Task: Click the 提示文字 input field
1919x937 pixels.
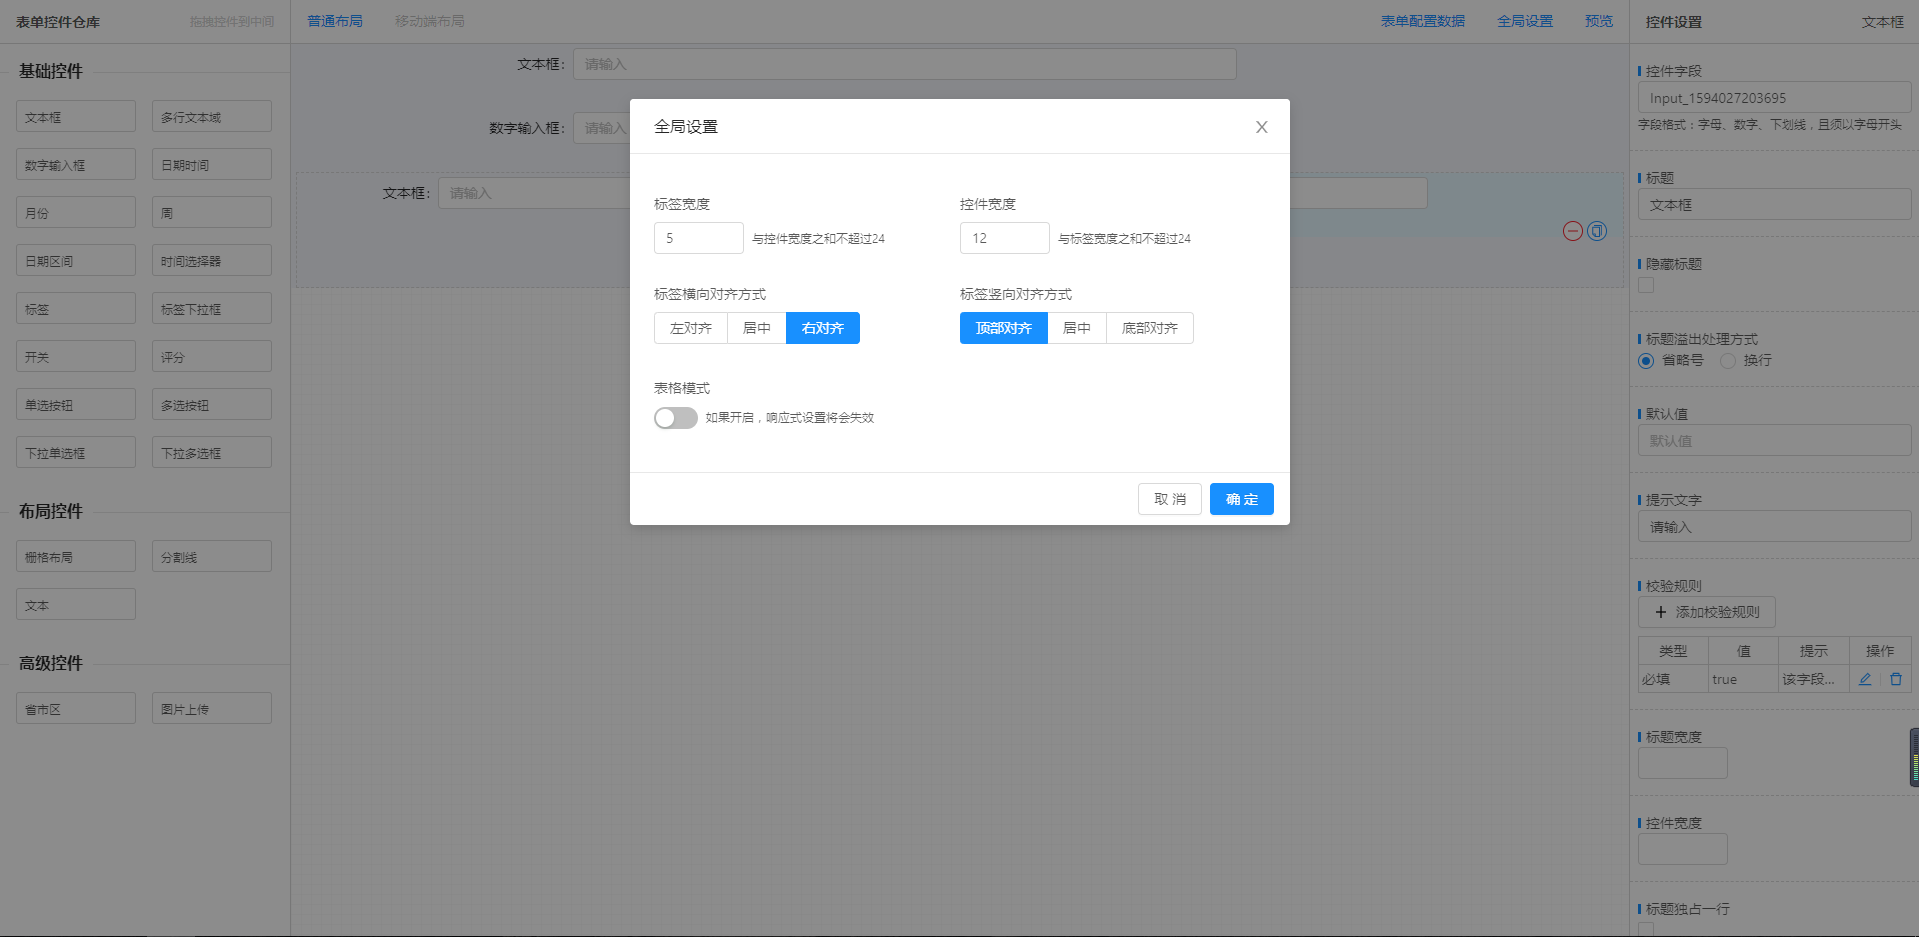Action: (x=1775, y=526)
